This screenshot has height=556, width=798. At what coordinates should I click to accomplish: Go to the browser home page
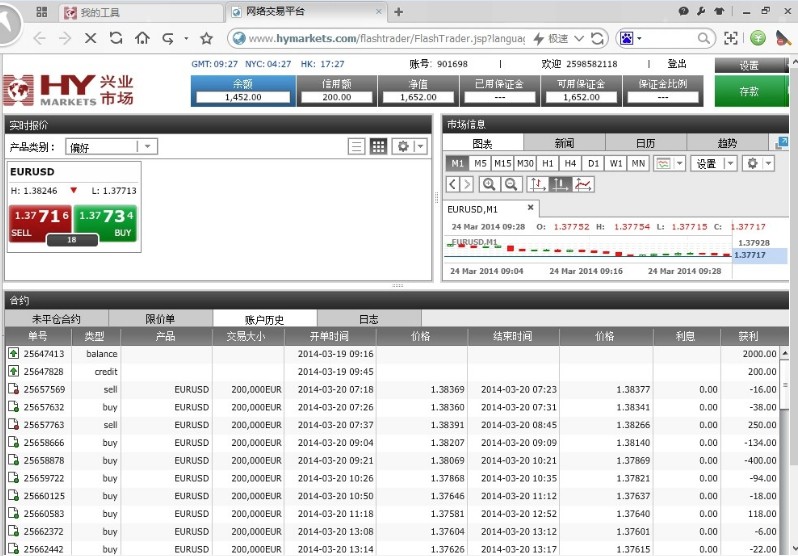pos(142,38)
